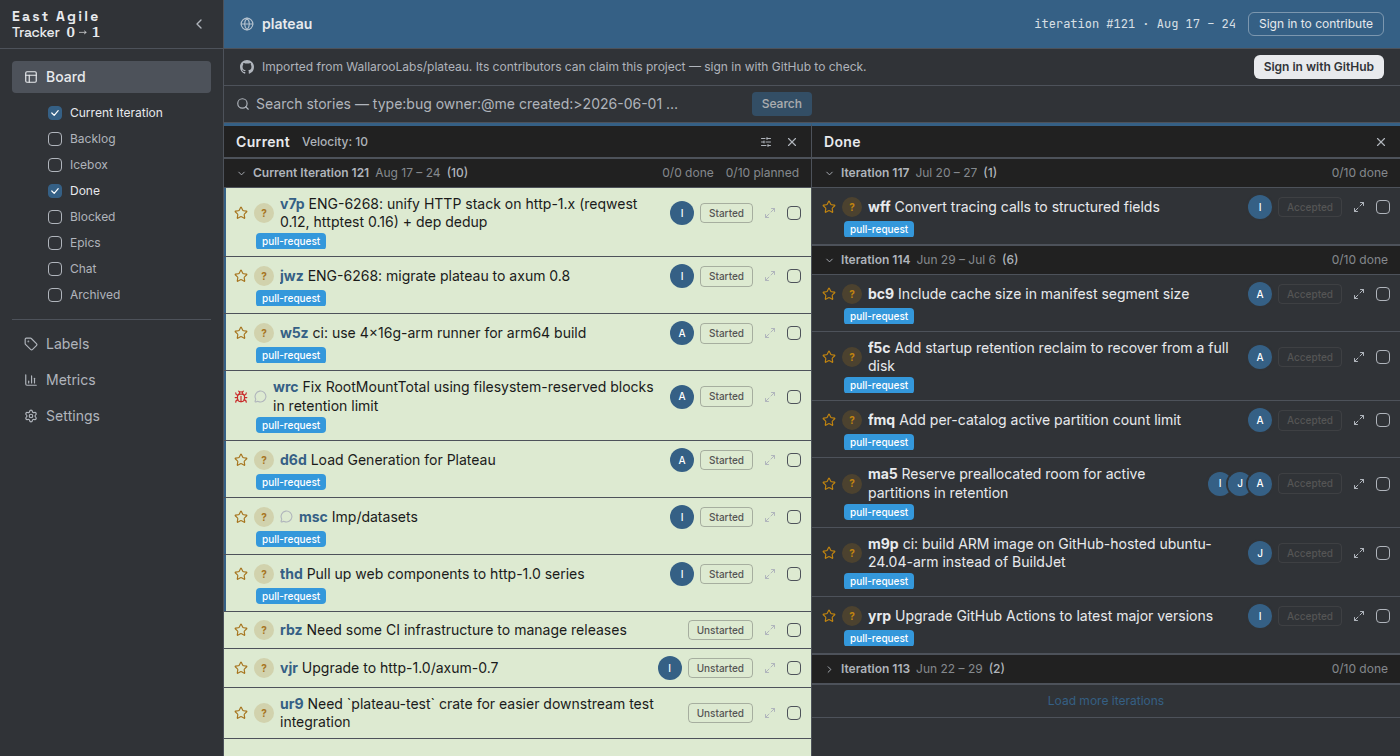Click the Search button
The image size is (1400, 756).
coord(781,104)
